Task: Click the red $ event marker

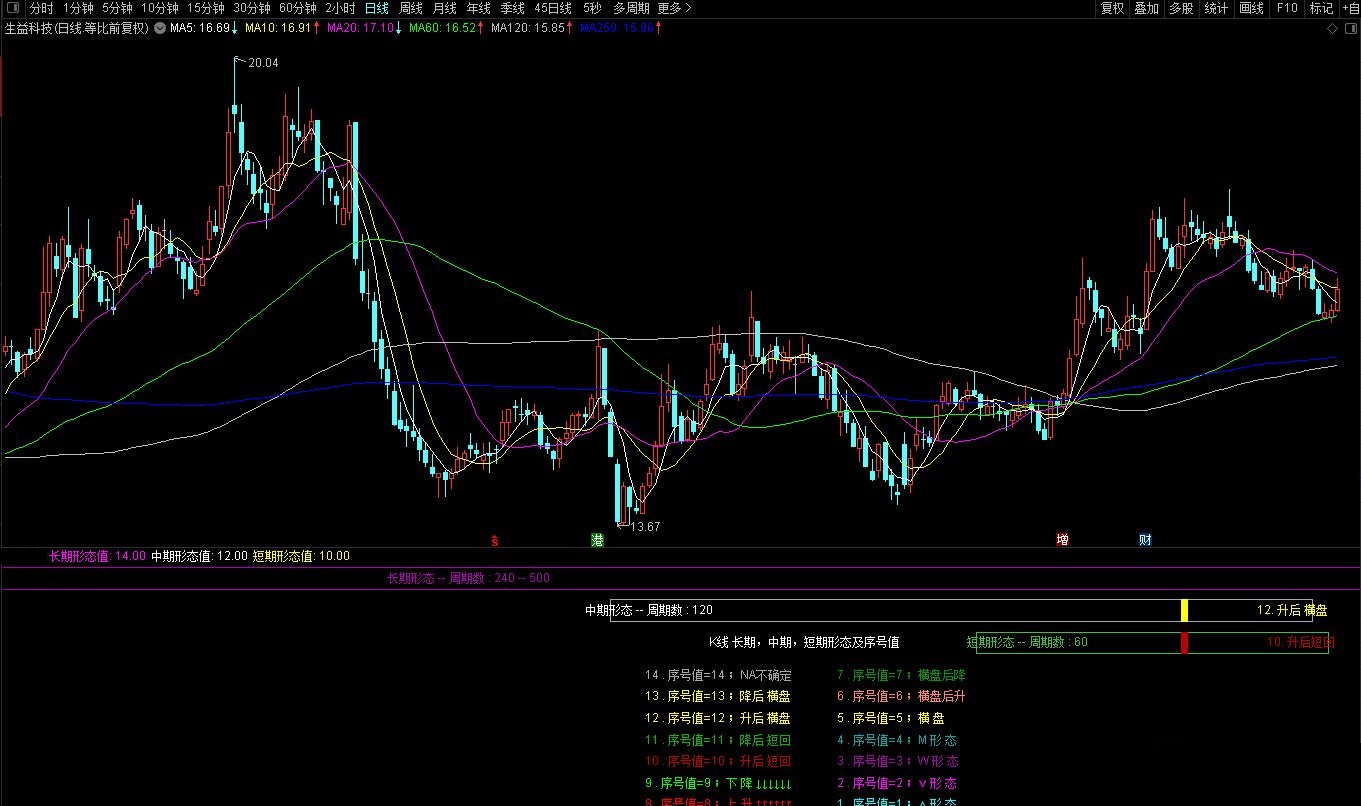Action: pos(494,541)
